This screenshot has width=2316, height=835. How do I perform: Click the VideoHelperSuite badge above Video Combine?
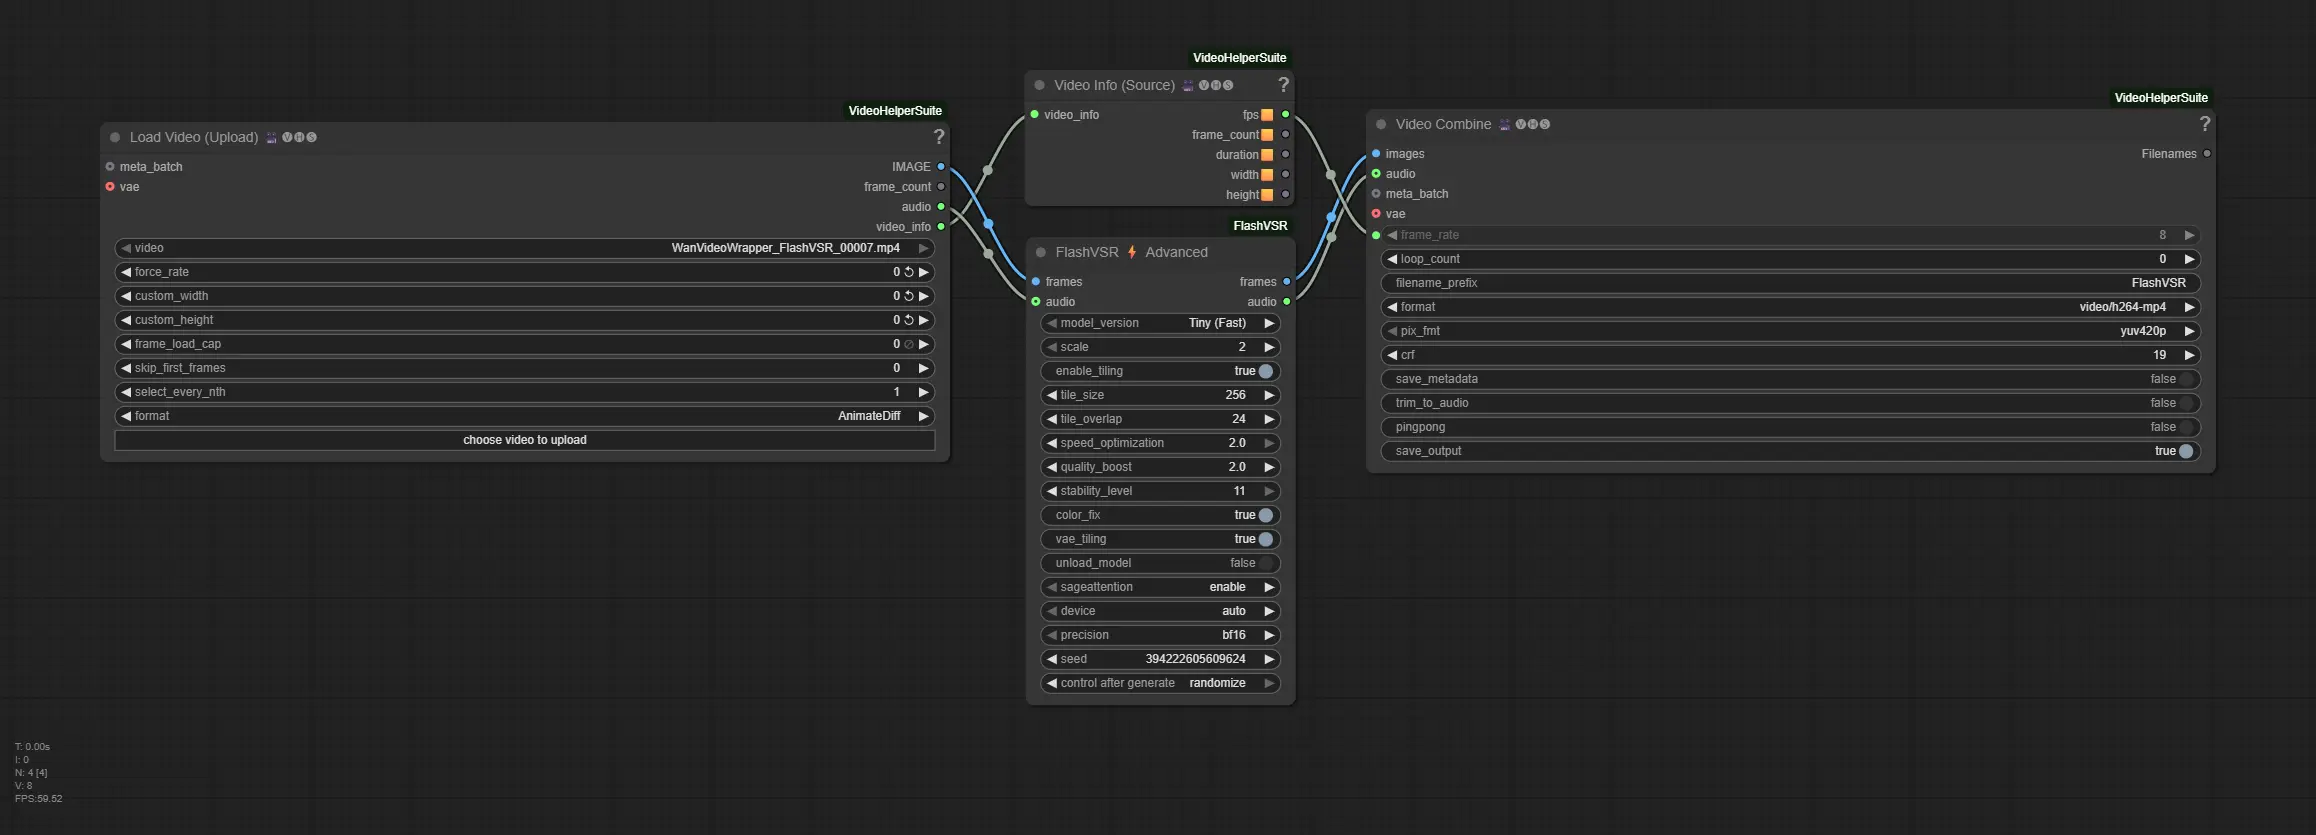(x=2160, y=98)
